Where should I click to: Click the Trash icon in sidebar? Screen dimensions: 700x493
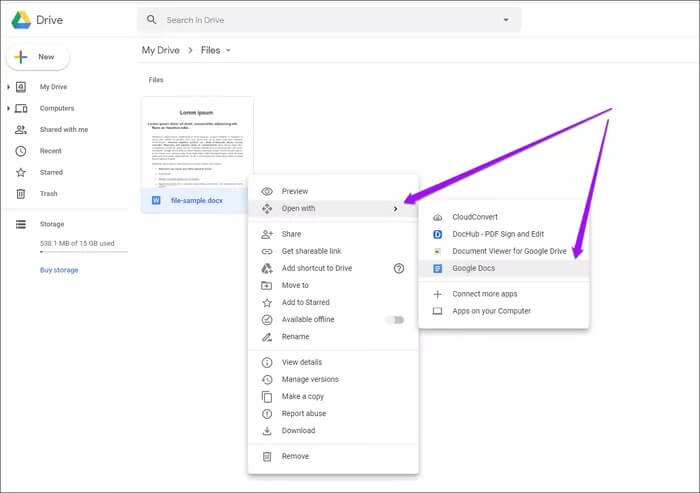tap(20, 194)
